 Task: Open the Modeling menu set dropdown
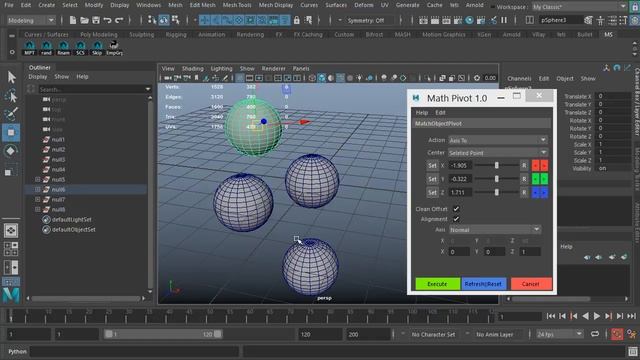click(x=31, y=20)
